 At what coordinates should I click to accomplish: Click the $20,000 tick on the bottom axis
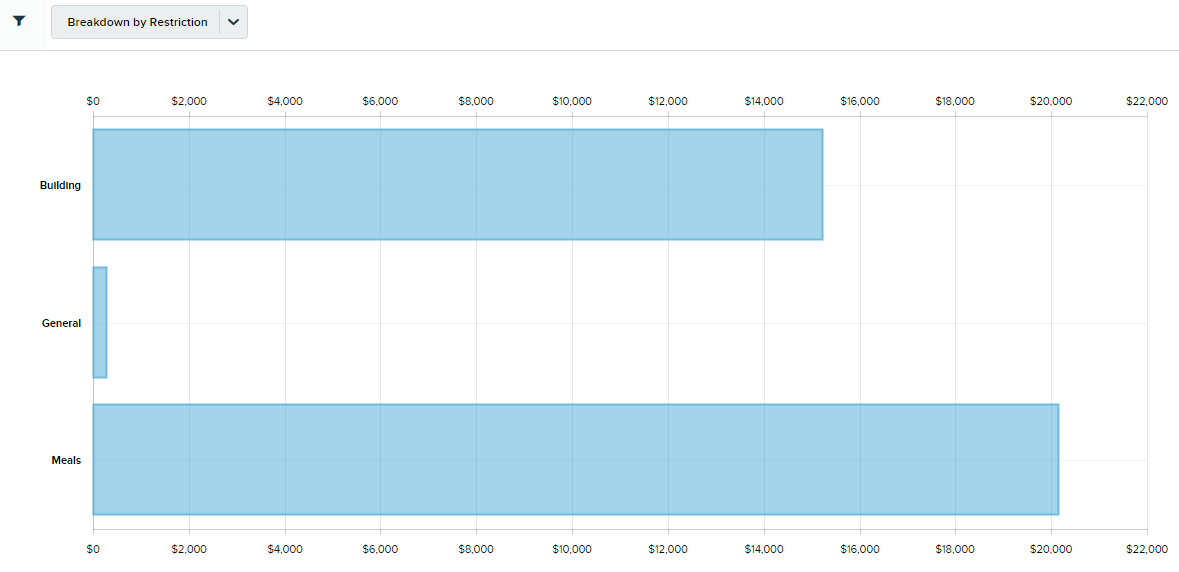1051,549
